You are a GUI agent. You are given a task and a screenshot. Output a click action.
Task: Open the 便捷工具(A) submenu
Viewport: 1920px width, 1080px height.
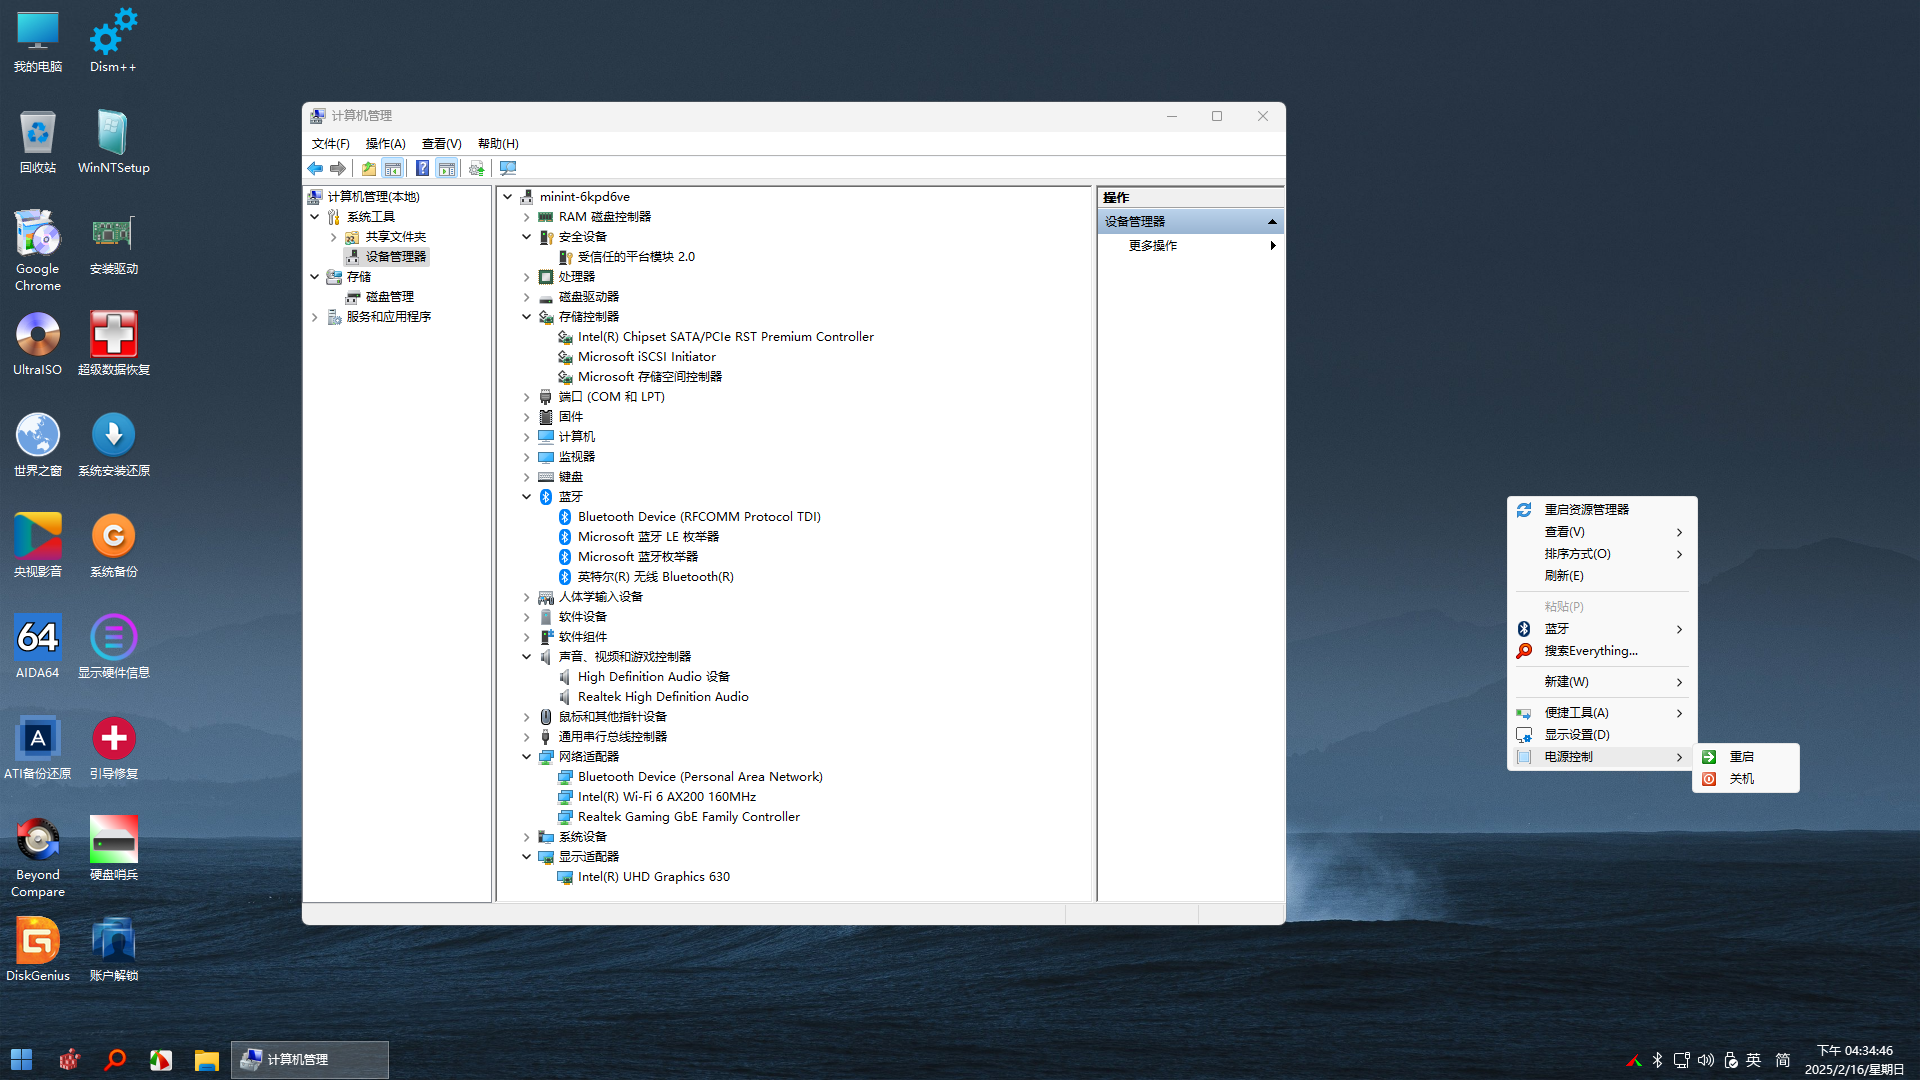(1602, 713)
